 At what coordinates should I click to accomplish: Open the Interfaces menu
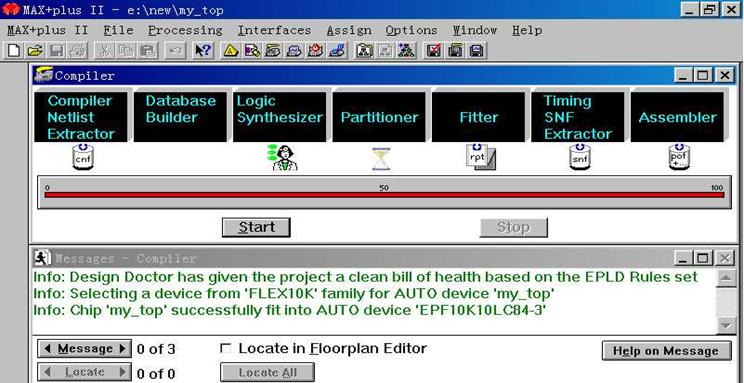click(274, 30)
